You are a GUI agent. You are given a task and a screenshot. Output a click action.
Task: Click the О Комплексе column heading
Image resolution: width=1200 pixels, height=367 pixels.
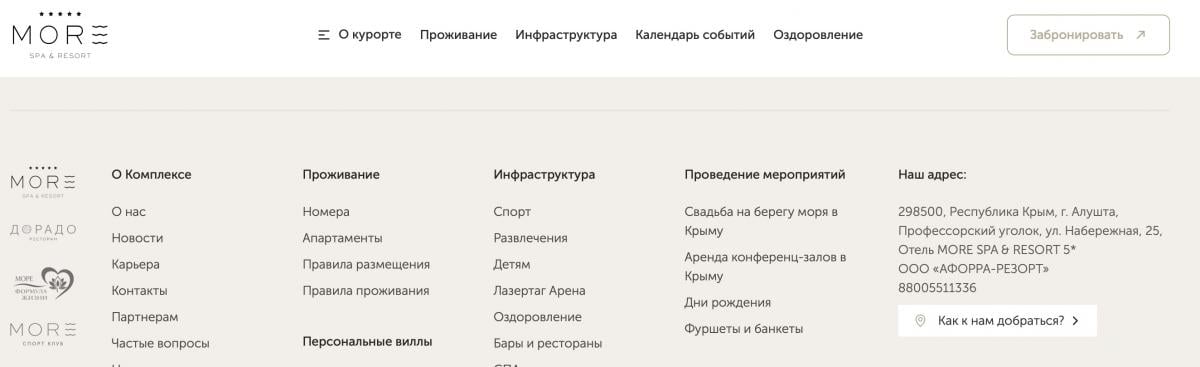[151, 175]
